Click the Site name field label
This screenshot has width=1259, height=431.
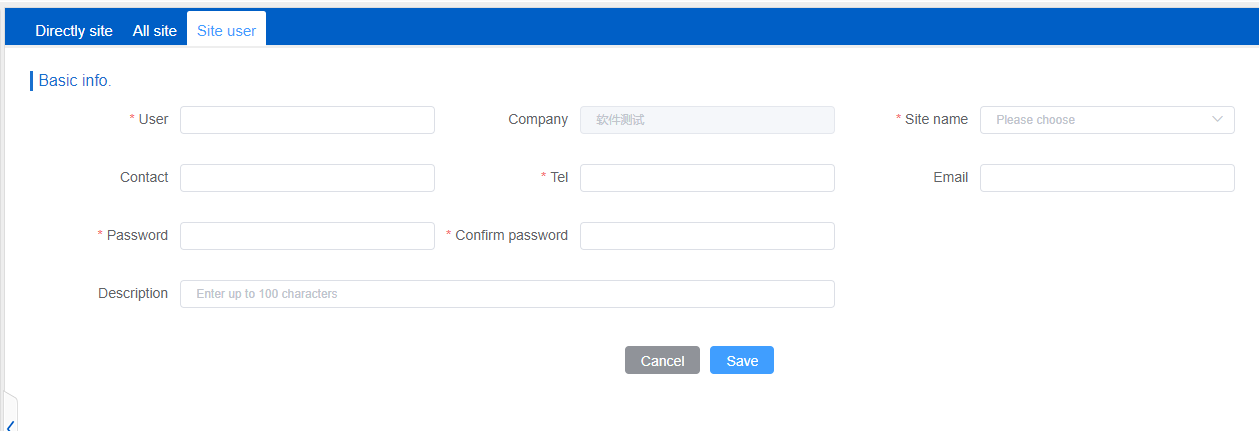click(x=936, y=119)
